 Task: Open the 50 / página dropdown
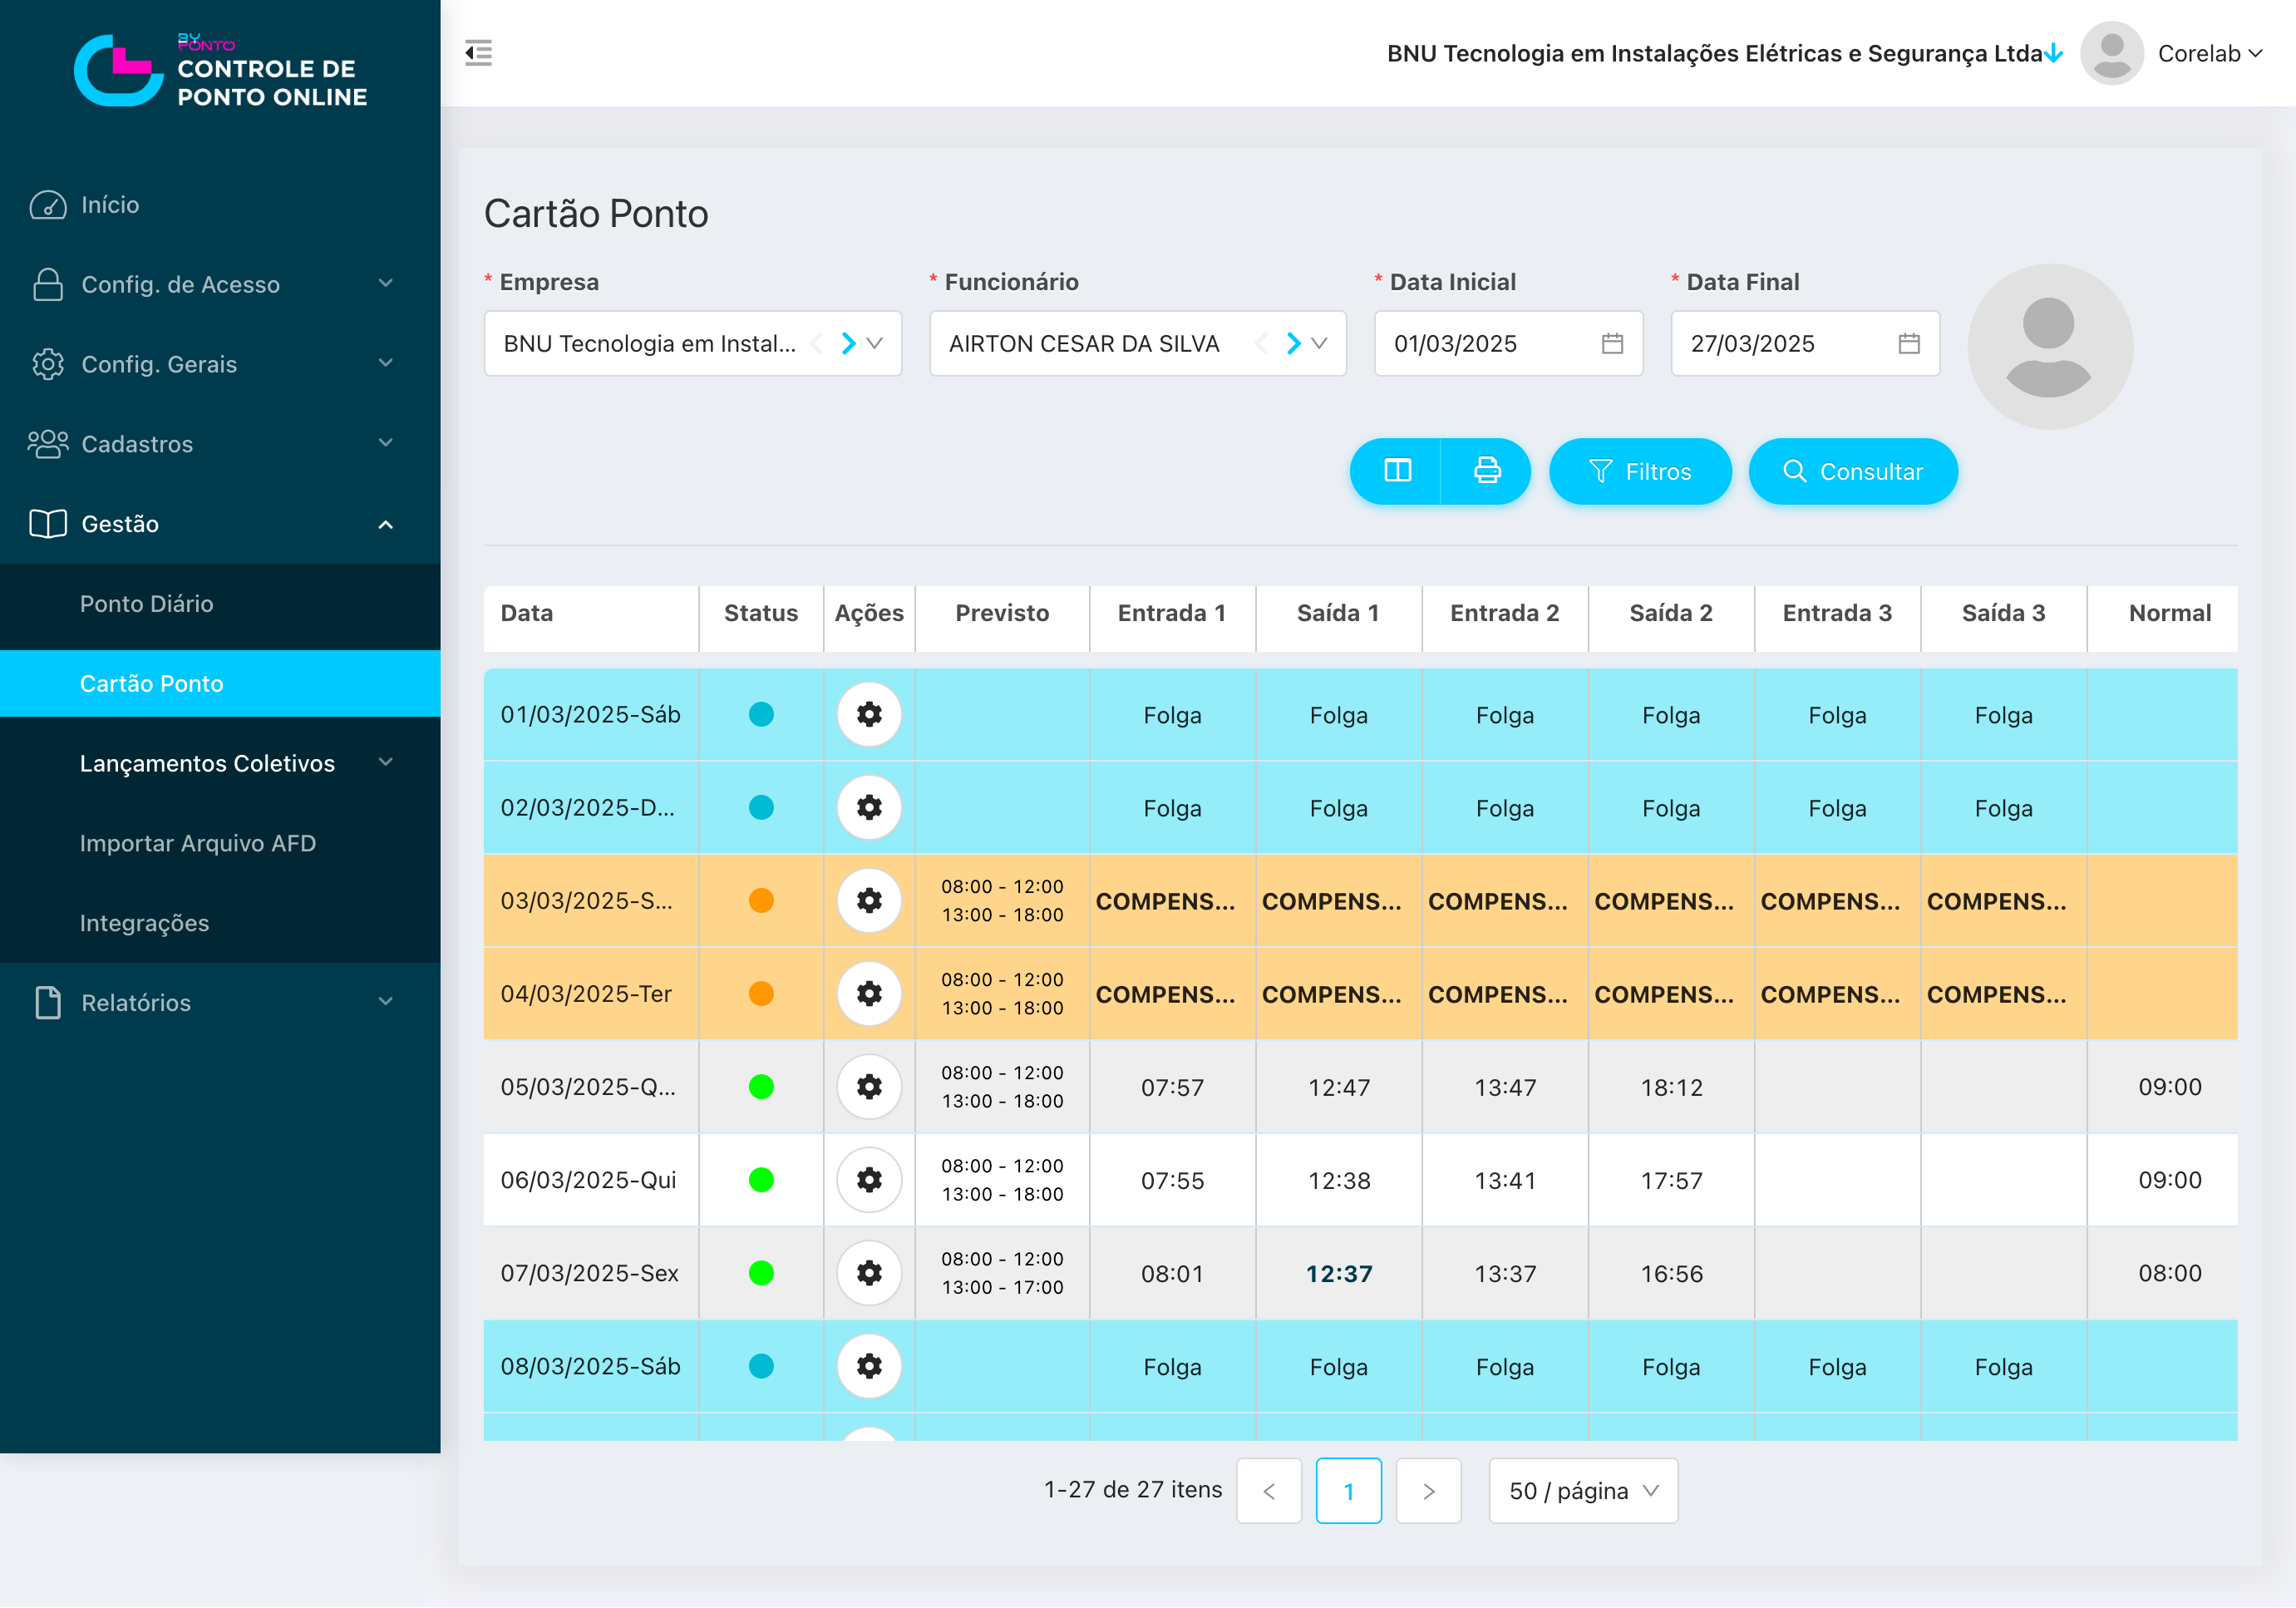coord(1582,1491)
